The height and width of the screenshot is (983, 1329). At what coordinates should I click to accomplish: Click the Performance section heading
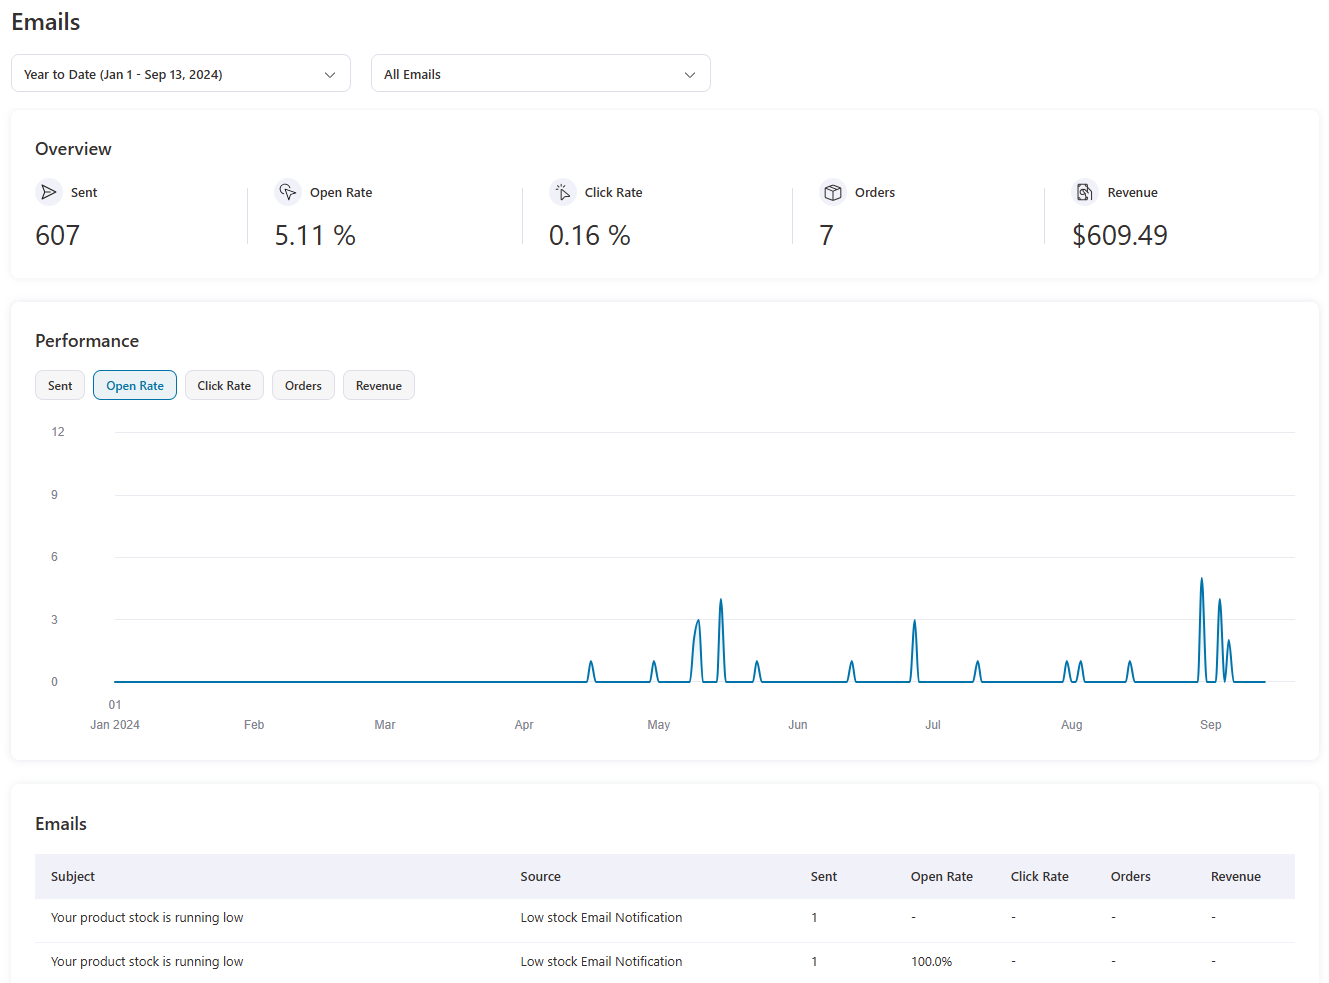(87, 341)
